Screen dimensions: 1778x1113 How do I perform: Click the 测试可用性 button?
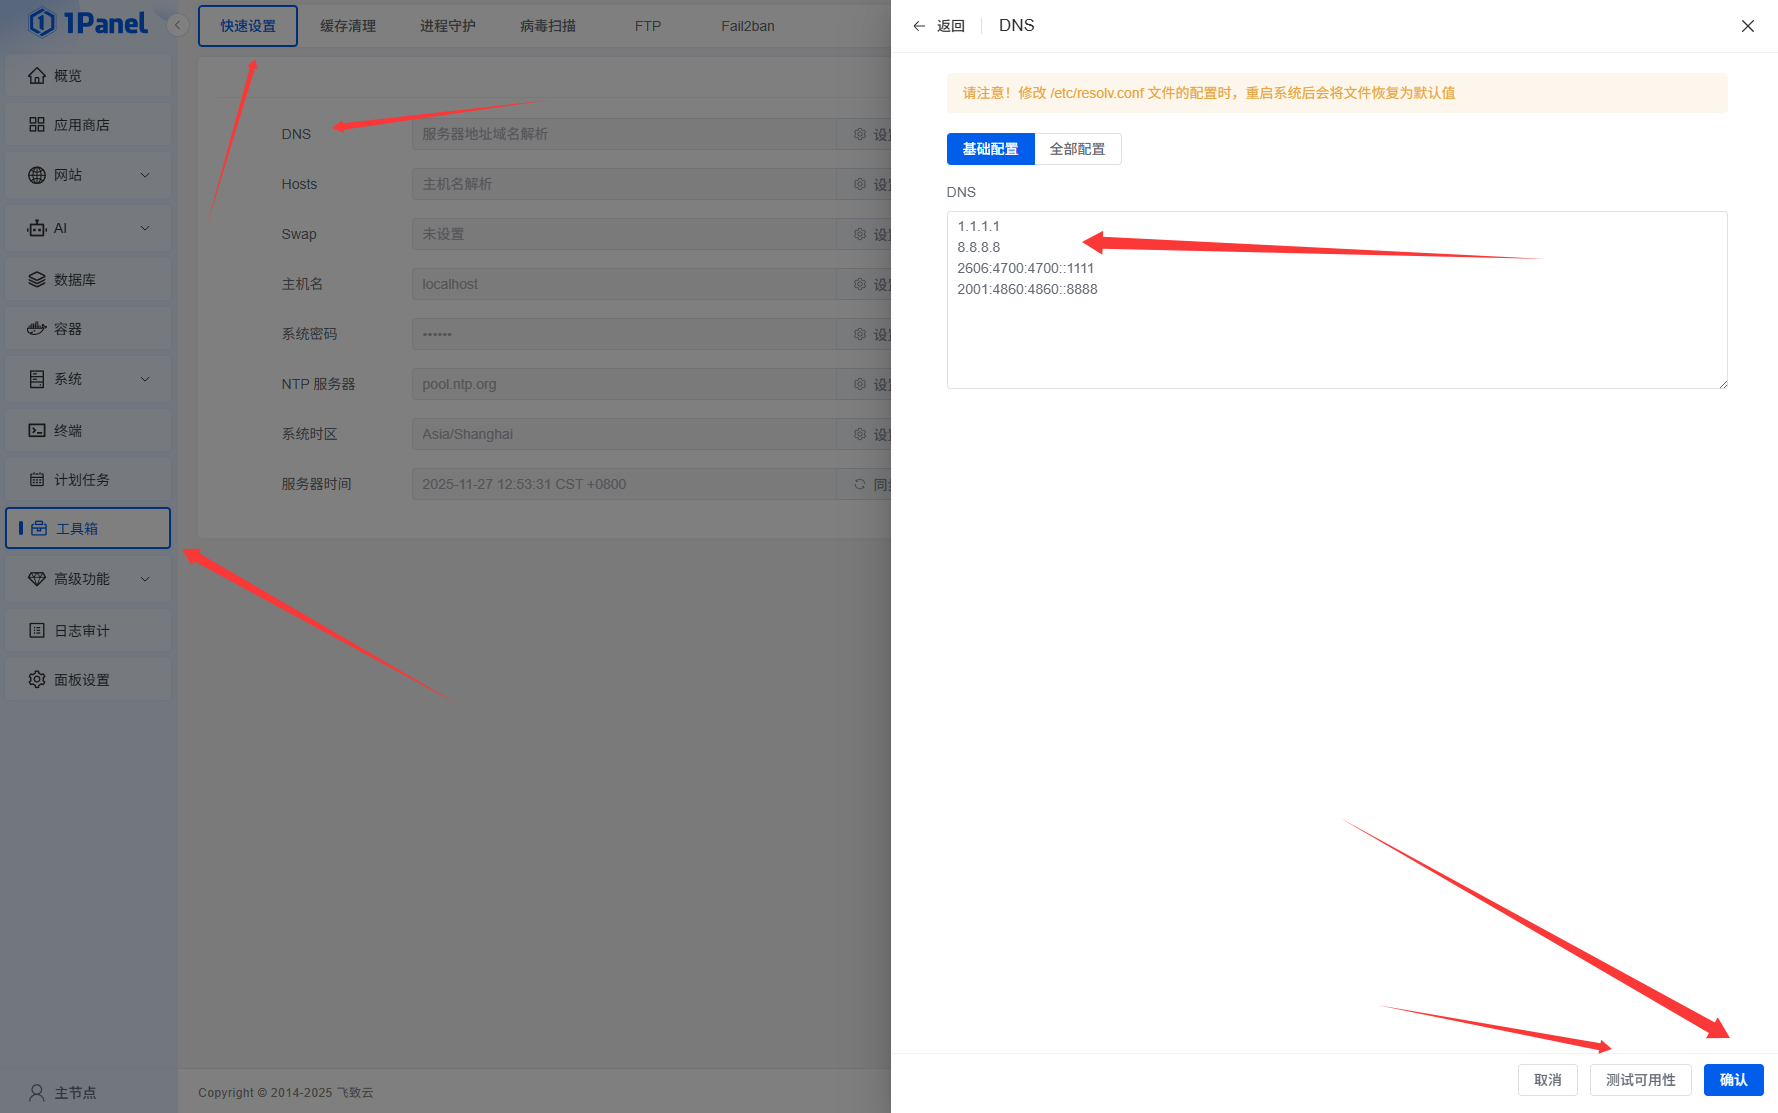click(x=1640, y=1080)
